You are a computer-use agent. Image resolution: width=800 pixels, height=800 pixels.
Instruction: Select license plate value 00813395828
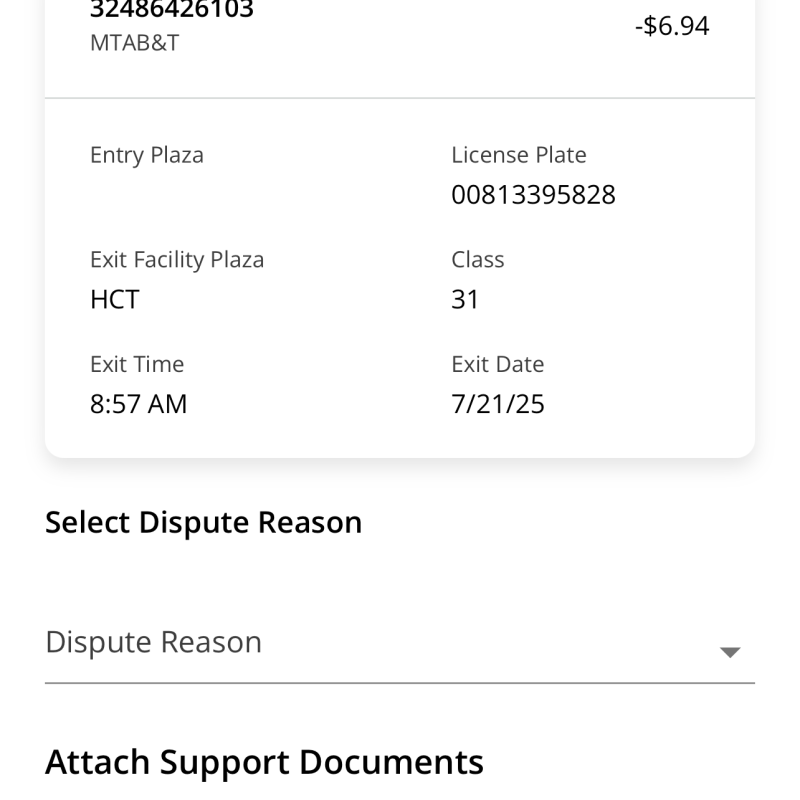[533, 195]
